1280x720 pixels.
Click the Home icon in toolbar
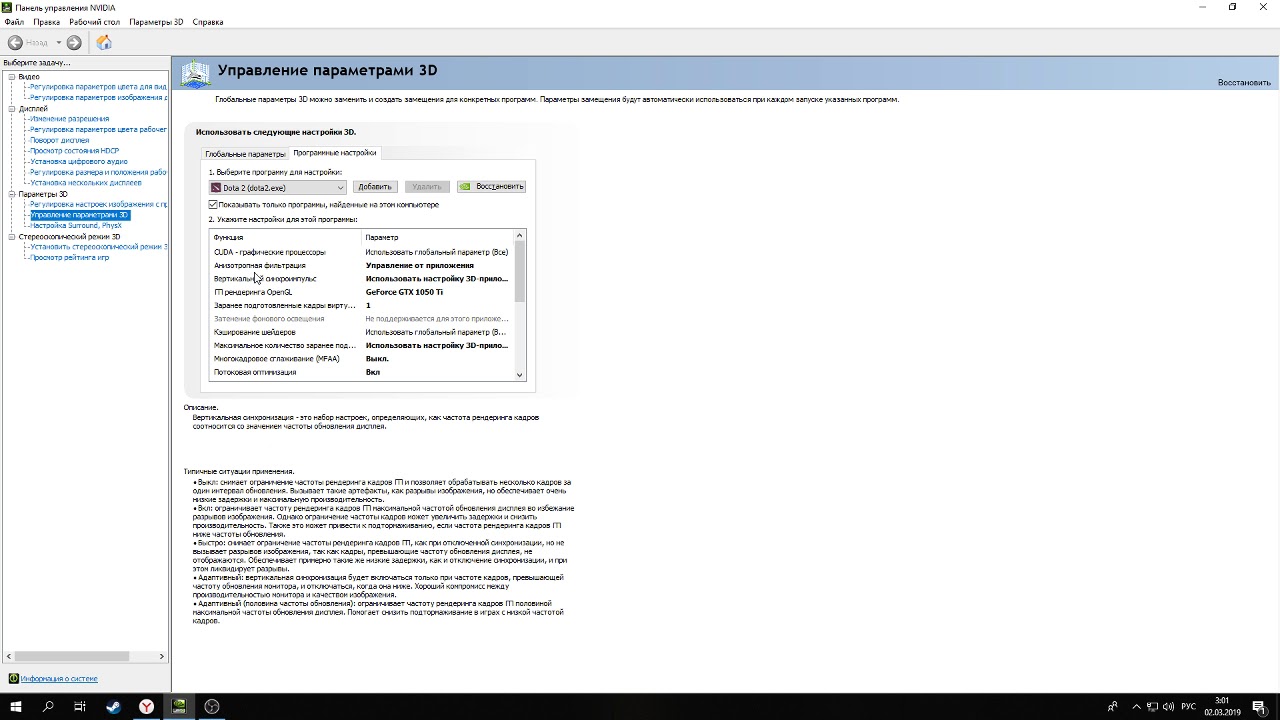[x=104, y=42]
